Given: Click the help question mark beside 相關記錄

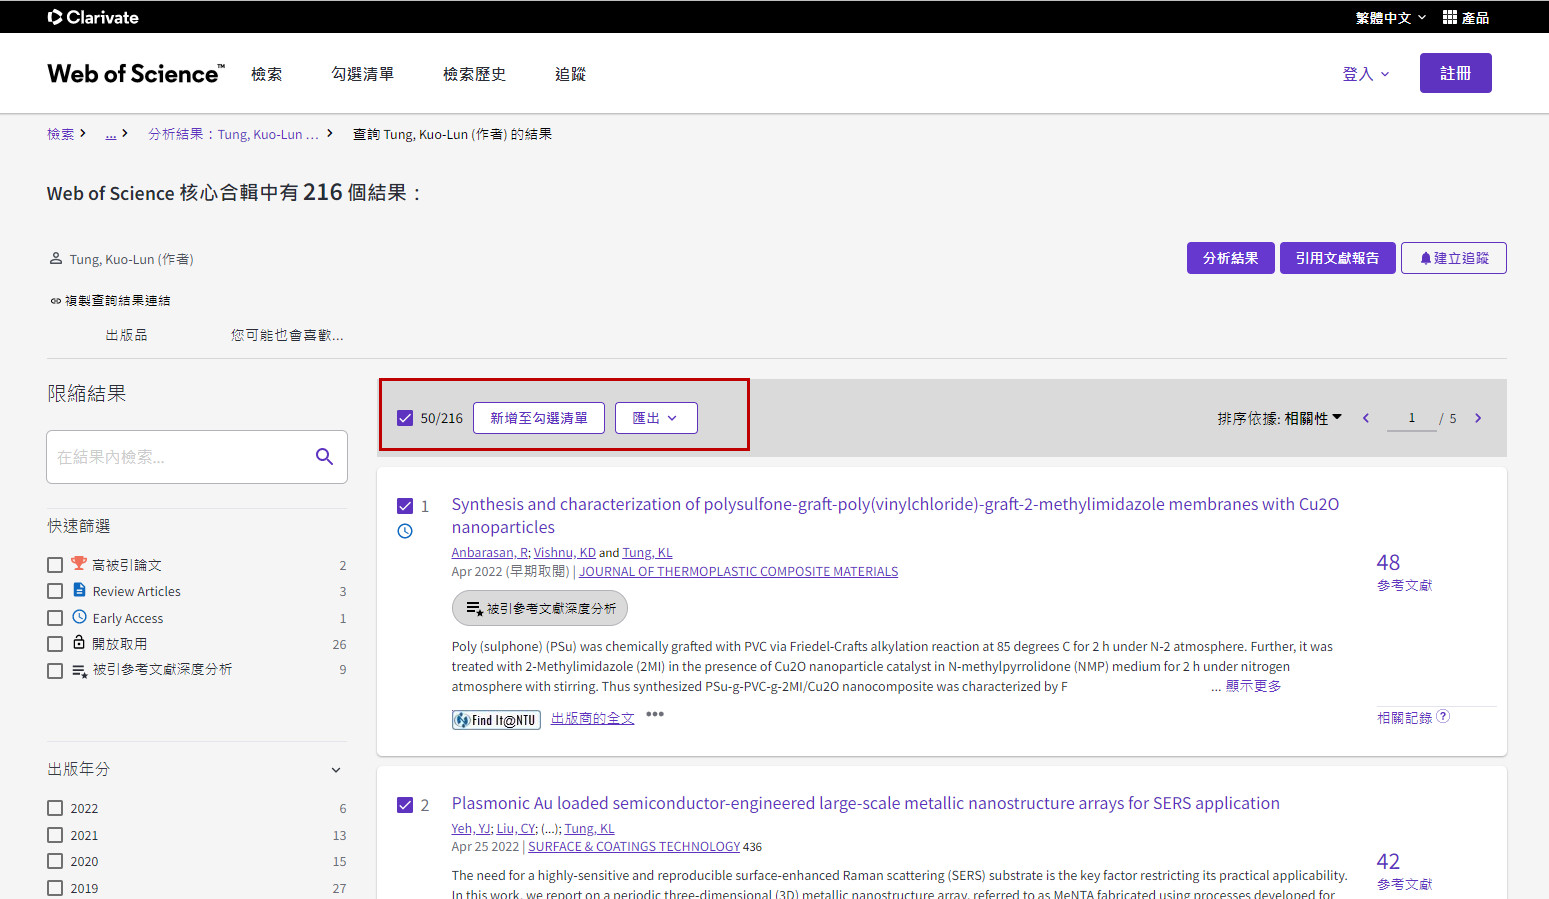Looking at the screenshot, I should click(x=1443, y=716).
